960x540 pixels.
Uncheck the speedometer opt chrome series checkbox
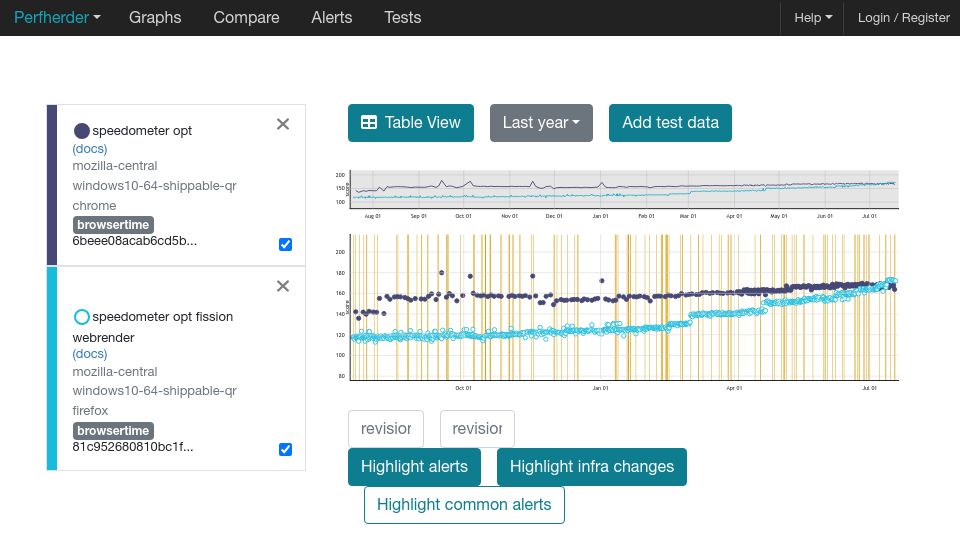285,244
